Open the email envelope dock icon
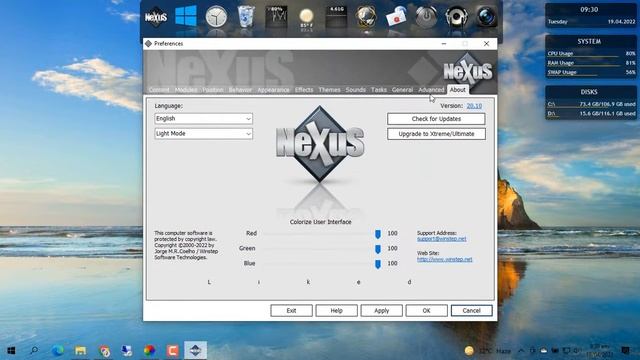 tap(396, 17)
